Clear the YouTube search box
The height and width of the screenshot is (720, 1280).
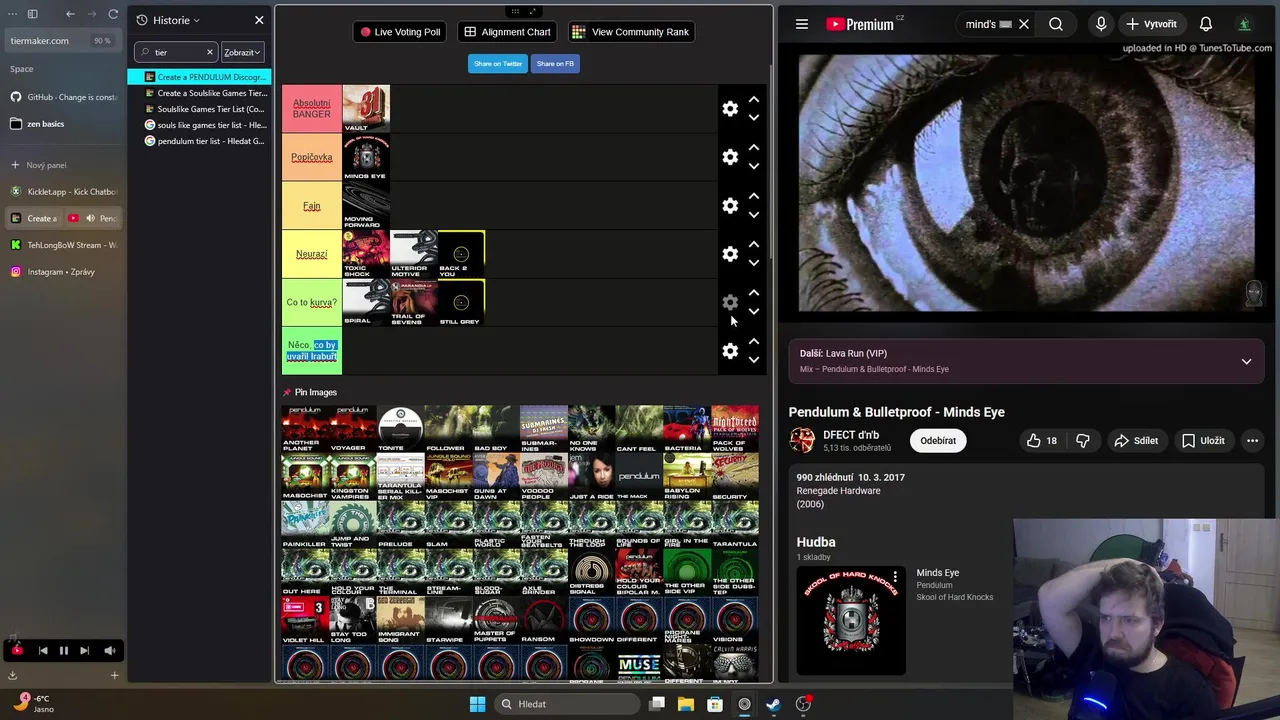tap(1023, 24)
